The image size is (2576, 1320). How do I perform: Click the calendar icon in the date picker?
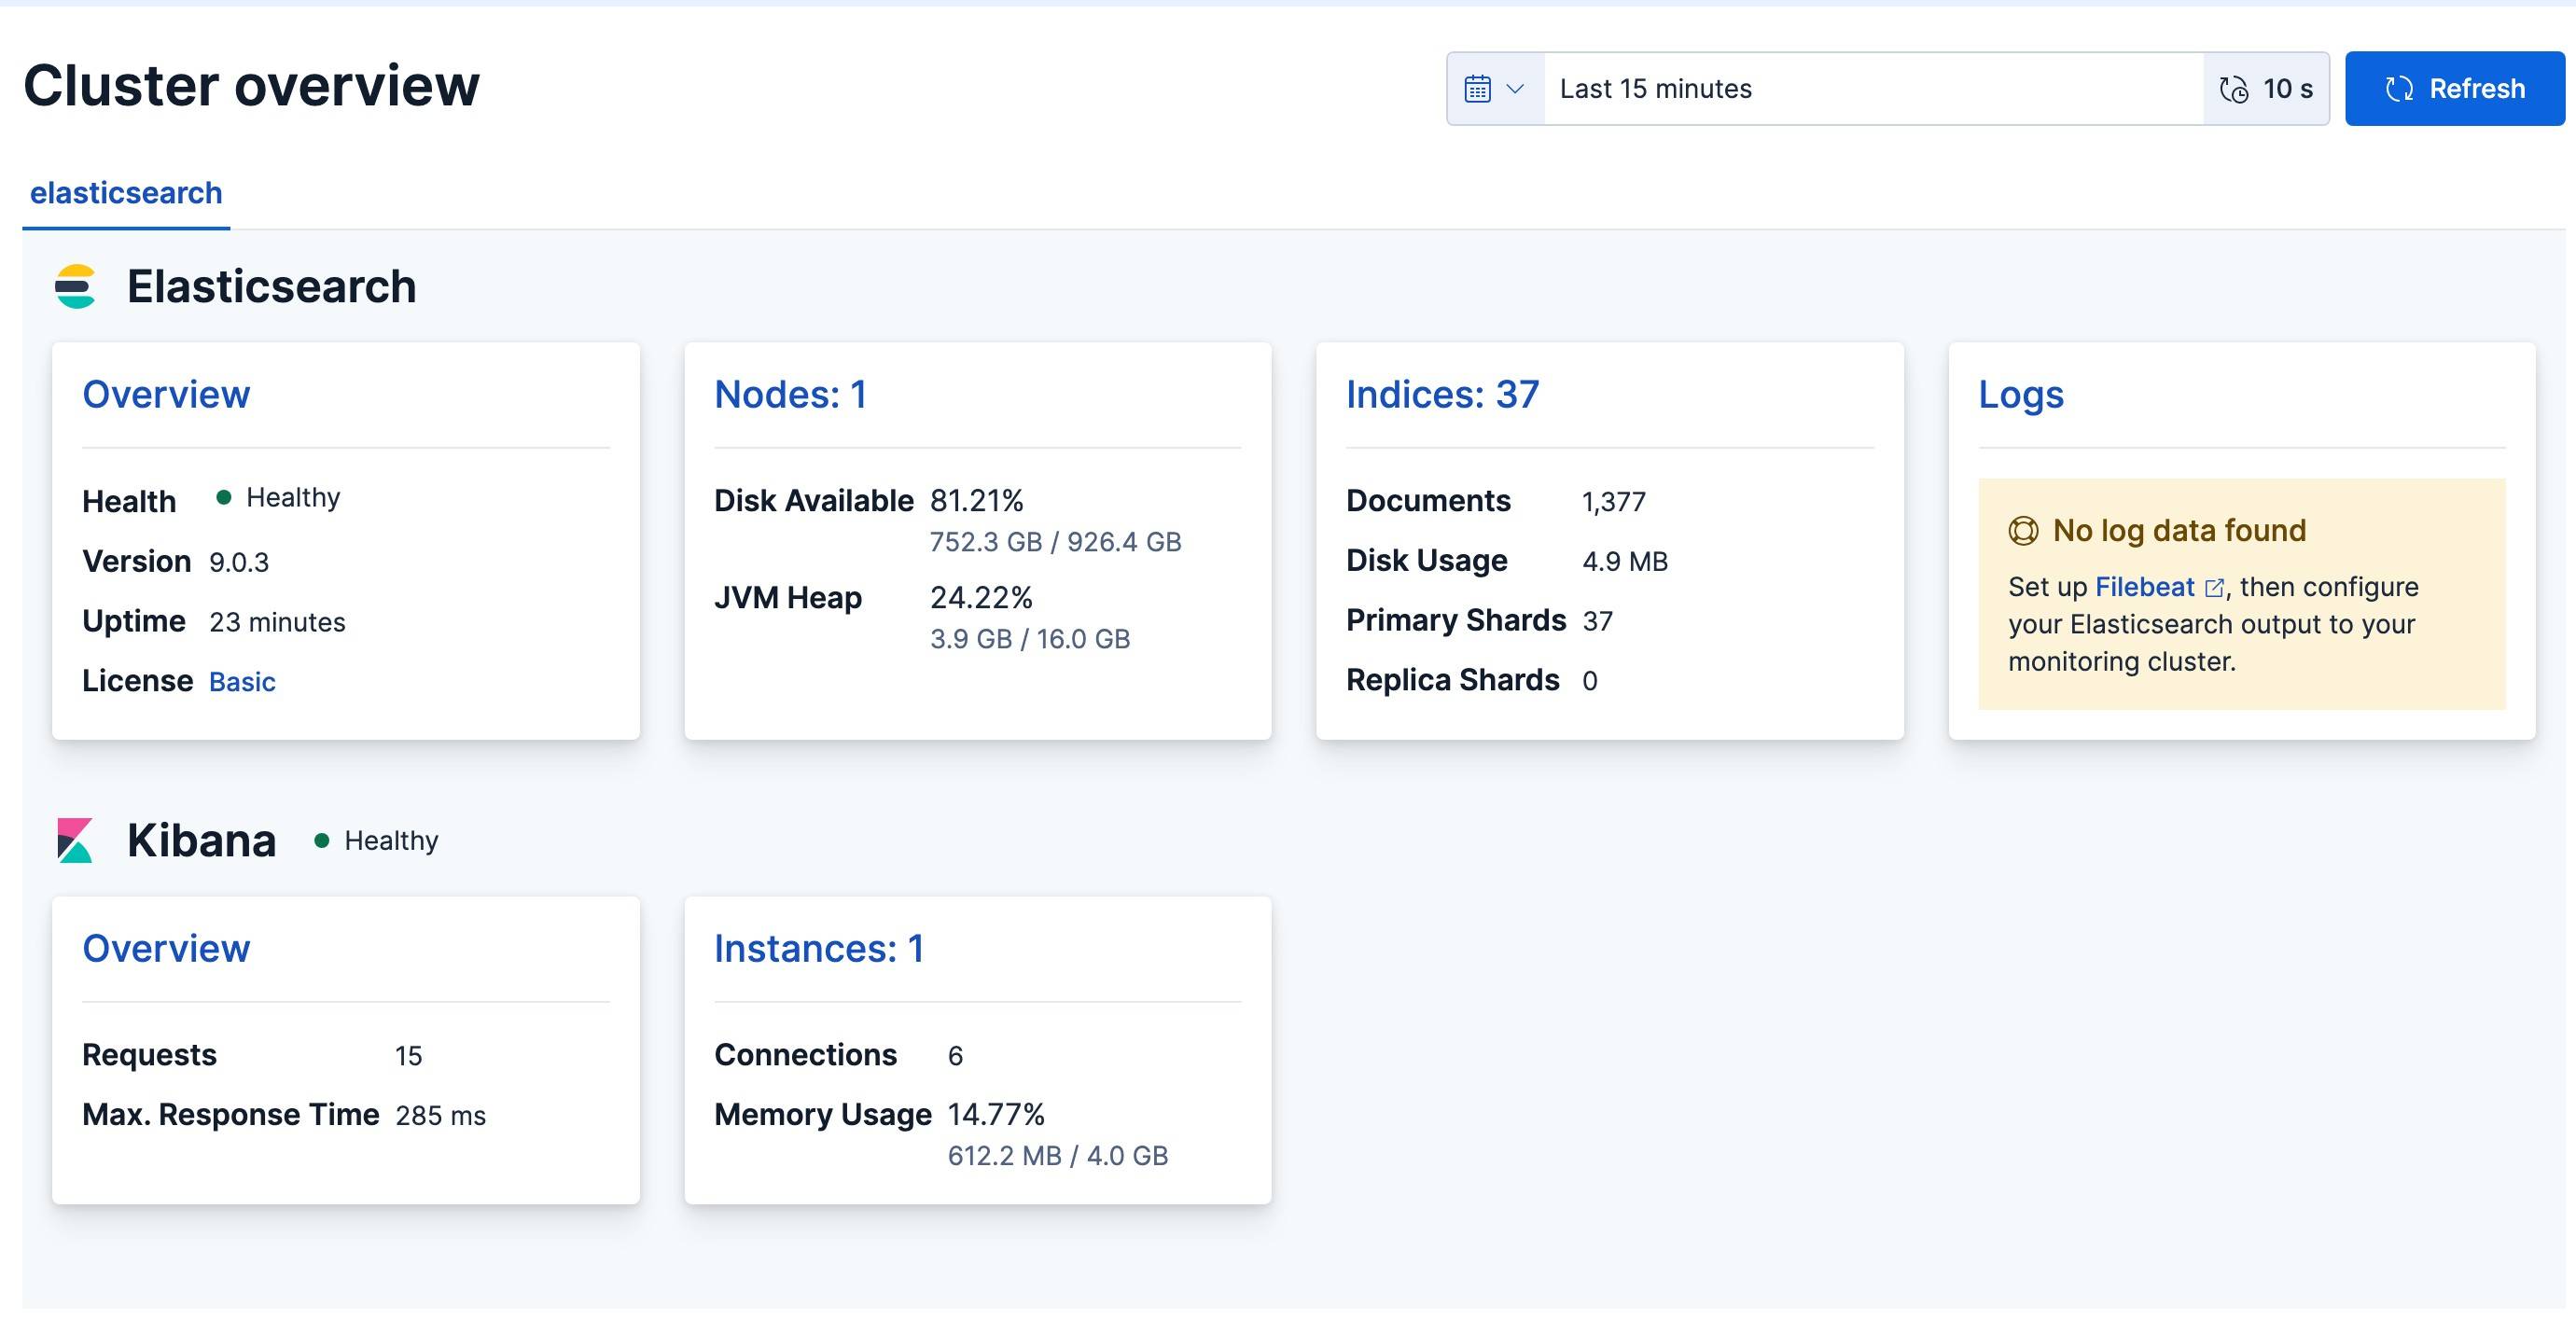click(x=1478, y=89)
